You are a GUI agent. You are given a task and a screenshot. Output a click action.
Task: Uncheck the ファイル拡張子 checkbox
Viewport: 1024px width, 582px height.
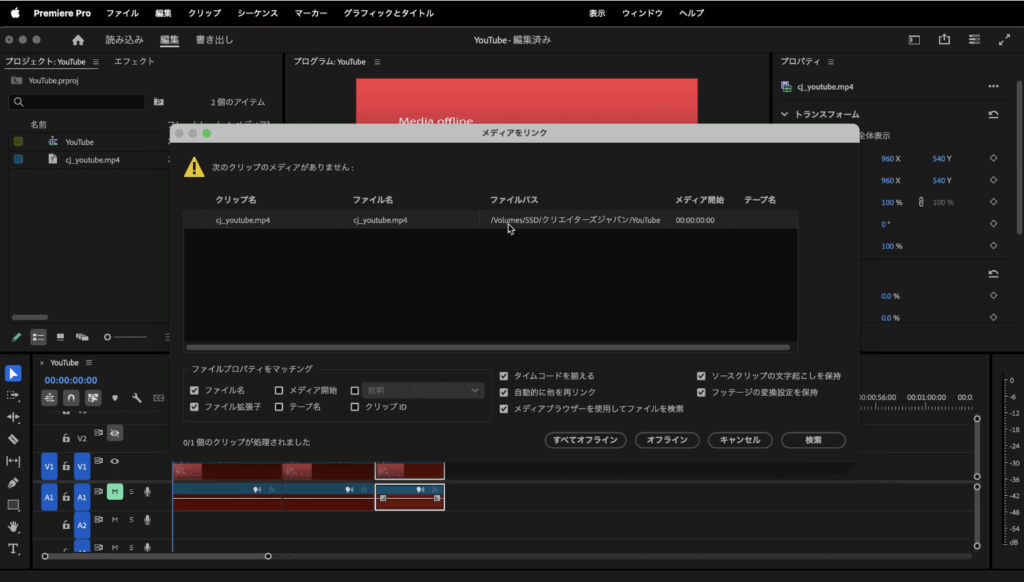click(x=195, y=407)
